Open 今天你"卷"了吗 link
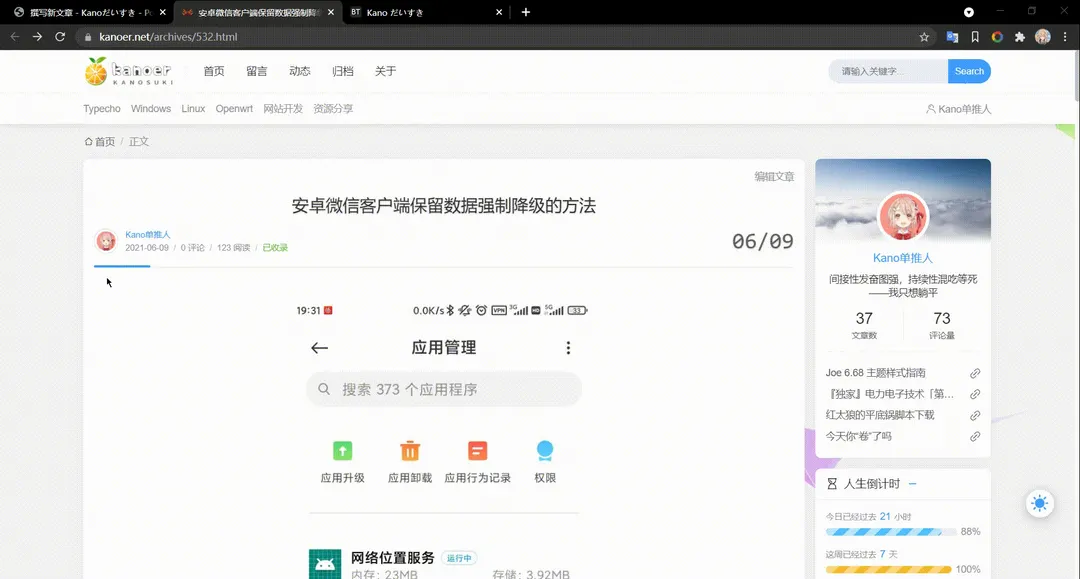 click(858, 436)
